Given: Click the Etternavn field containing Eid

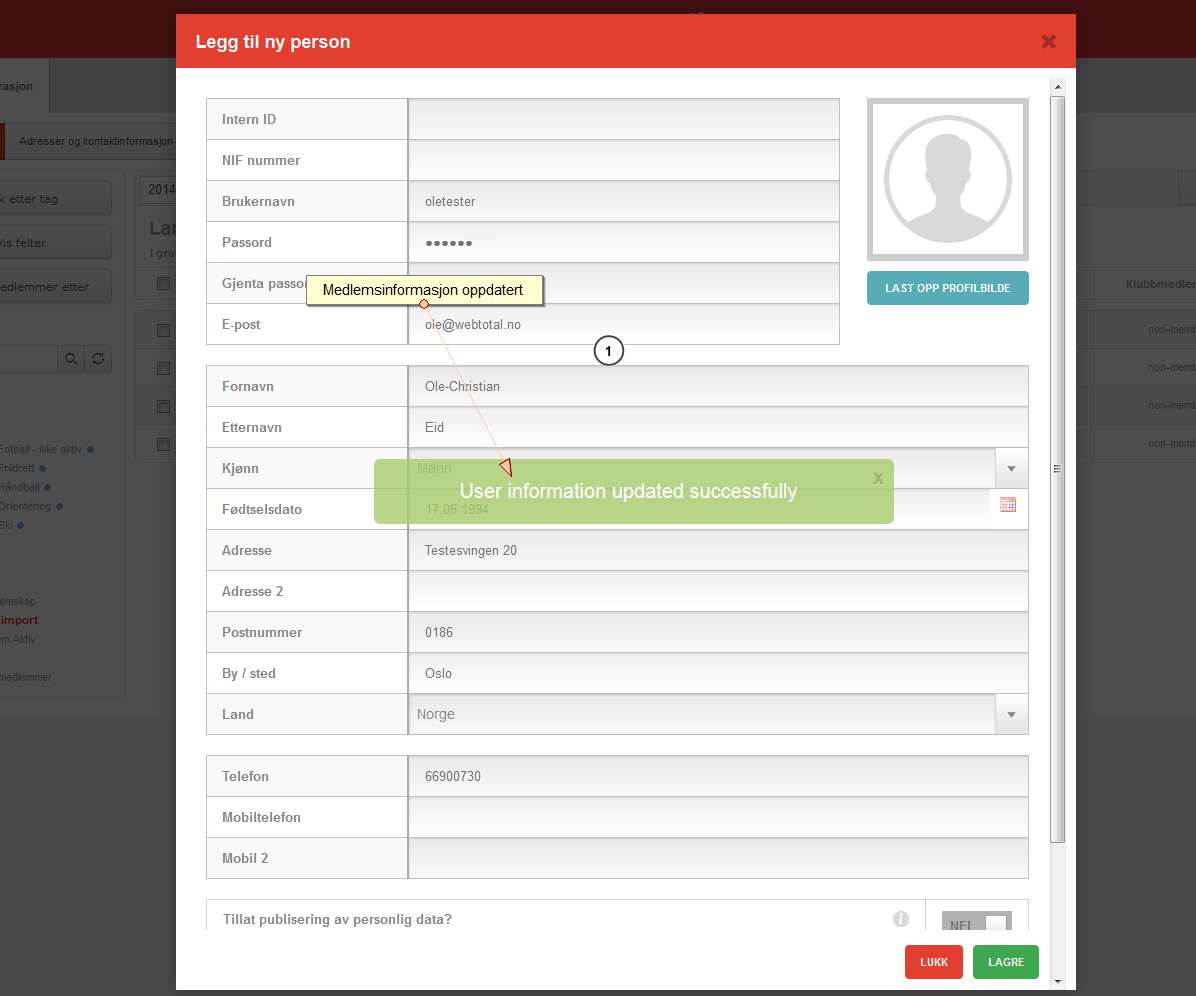Looking at the screenshot, I should (x=718, y=427).
